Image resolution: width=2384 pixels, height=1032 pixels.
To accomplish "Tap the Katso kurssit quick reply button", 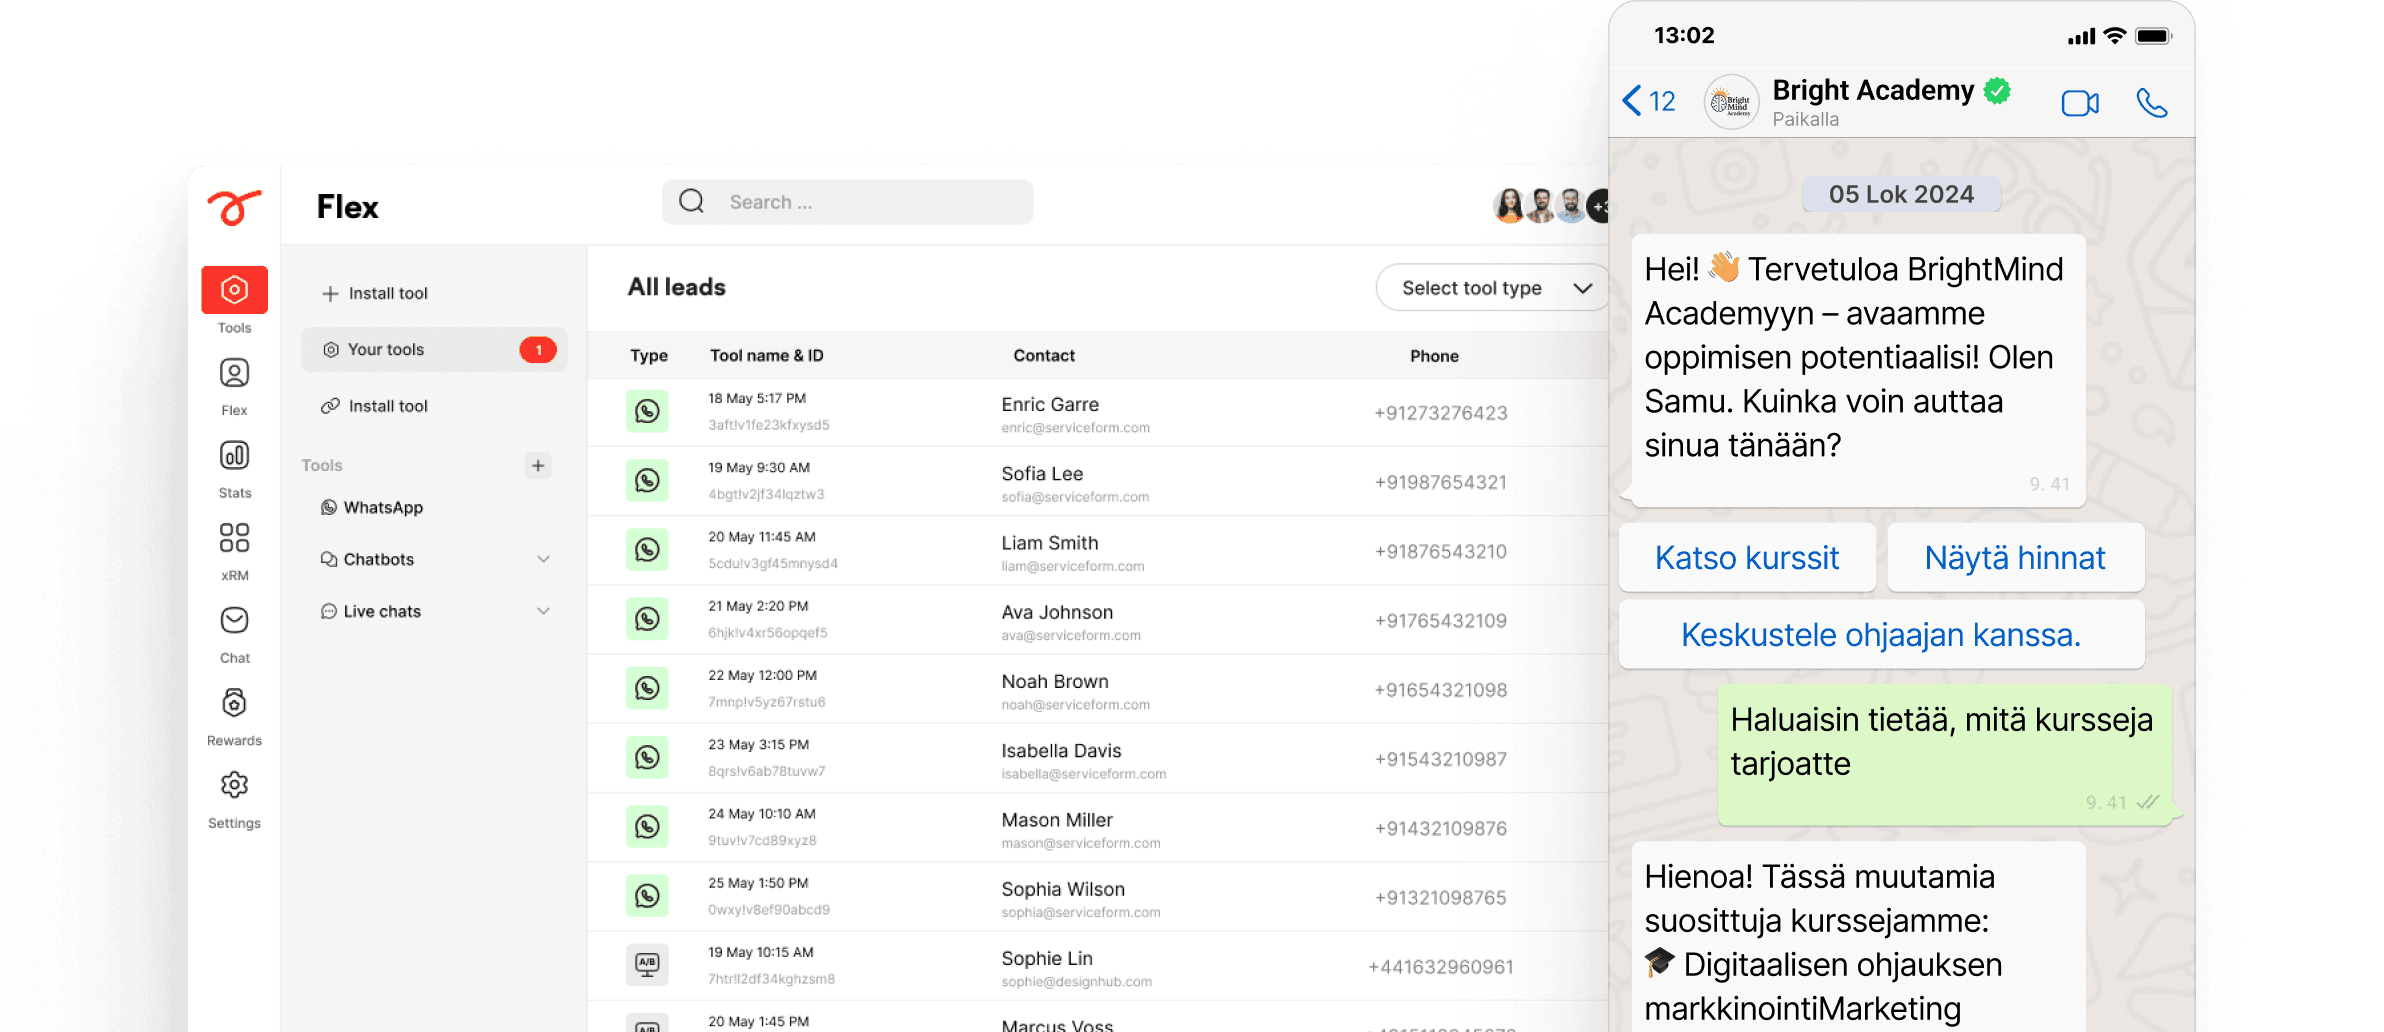I will pyautogui.click(x=1746, y=558).
